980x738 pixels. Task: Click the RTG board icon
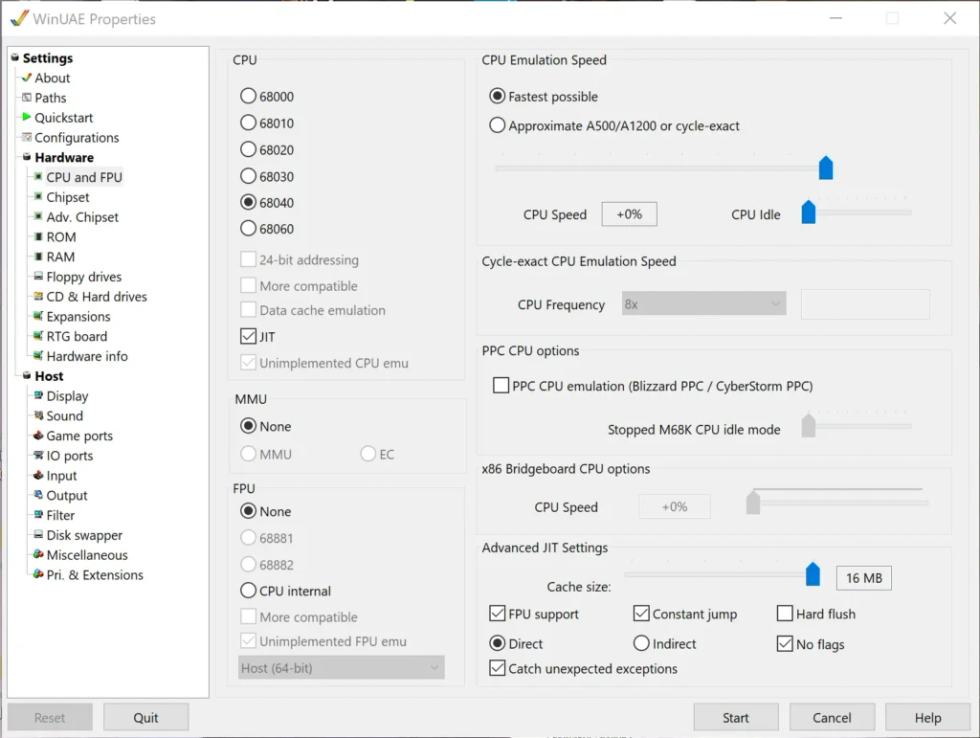click(38, 336)
